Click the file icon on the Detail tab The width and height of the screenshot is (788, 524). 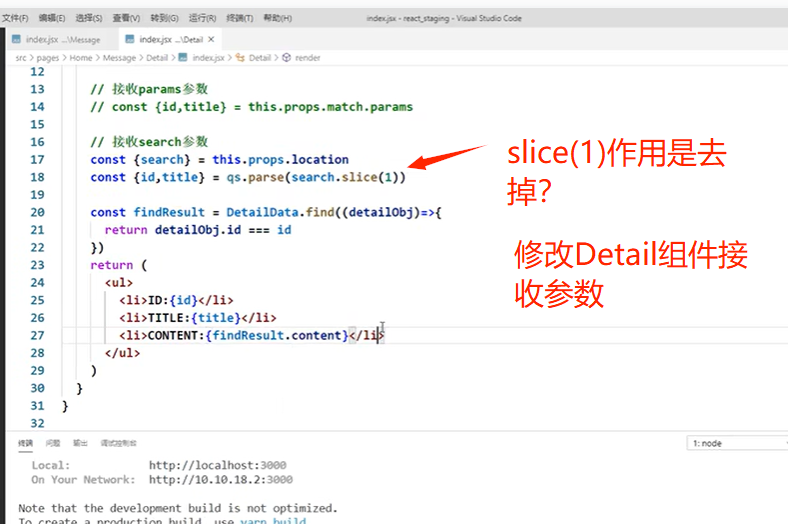point(130,39)
